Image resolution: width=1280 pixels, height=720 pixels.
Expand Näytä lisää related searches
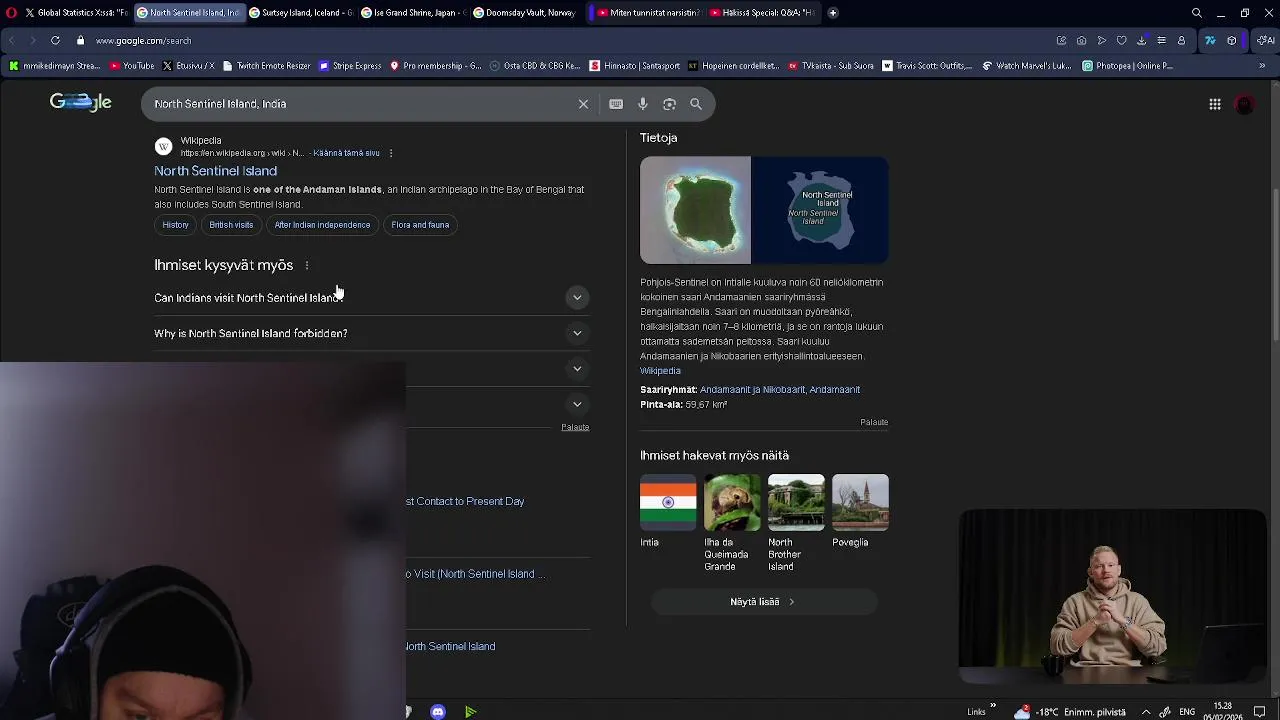[x=764, y=602]
